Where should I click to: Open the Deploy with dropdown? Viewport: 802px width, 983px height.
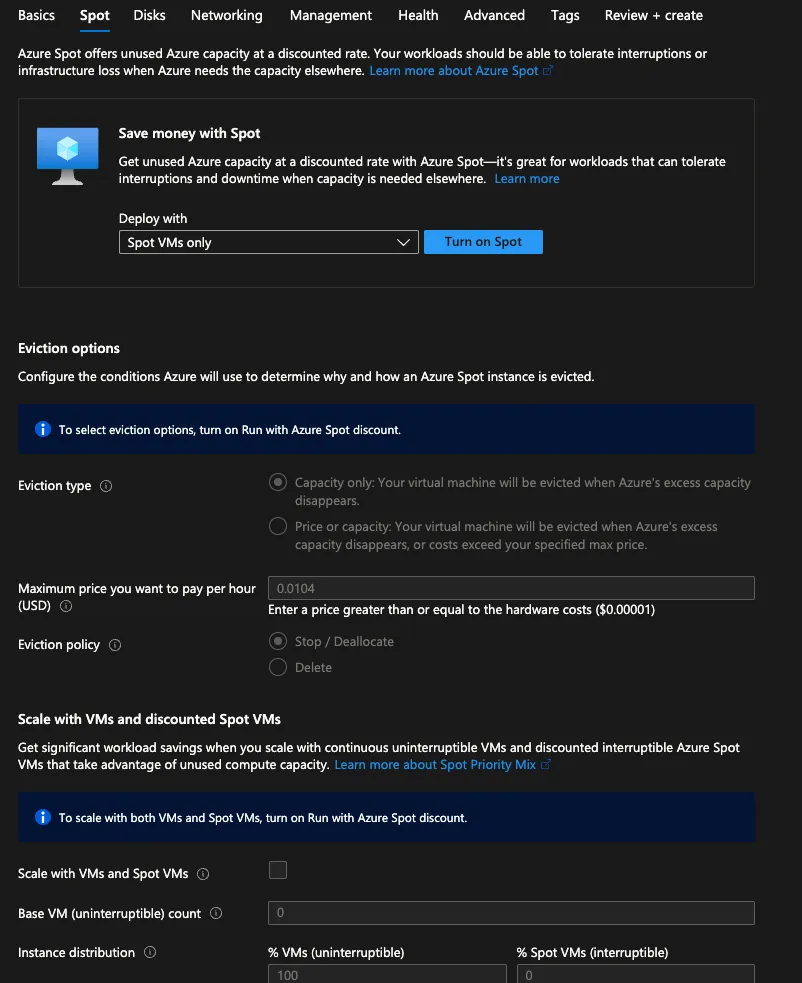coord(268,242)
